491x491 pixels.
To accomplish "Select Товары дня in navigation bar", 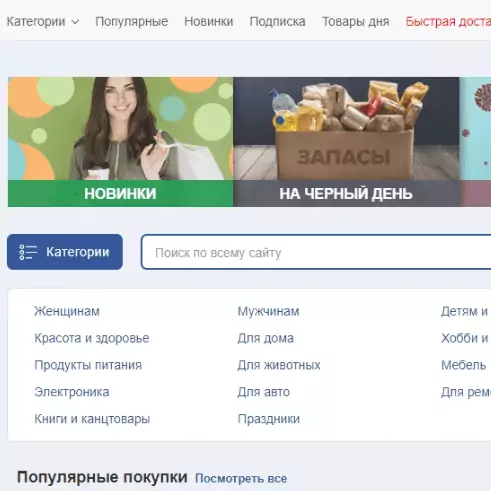I will (x=355, y=22).
